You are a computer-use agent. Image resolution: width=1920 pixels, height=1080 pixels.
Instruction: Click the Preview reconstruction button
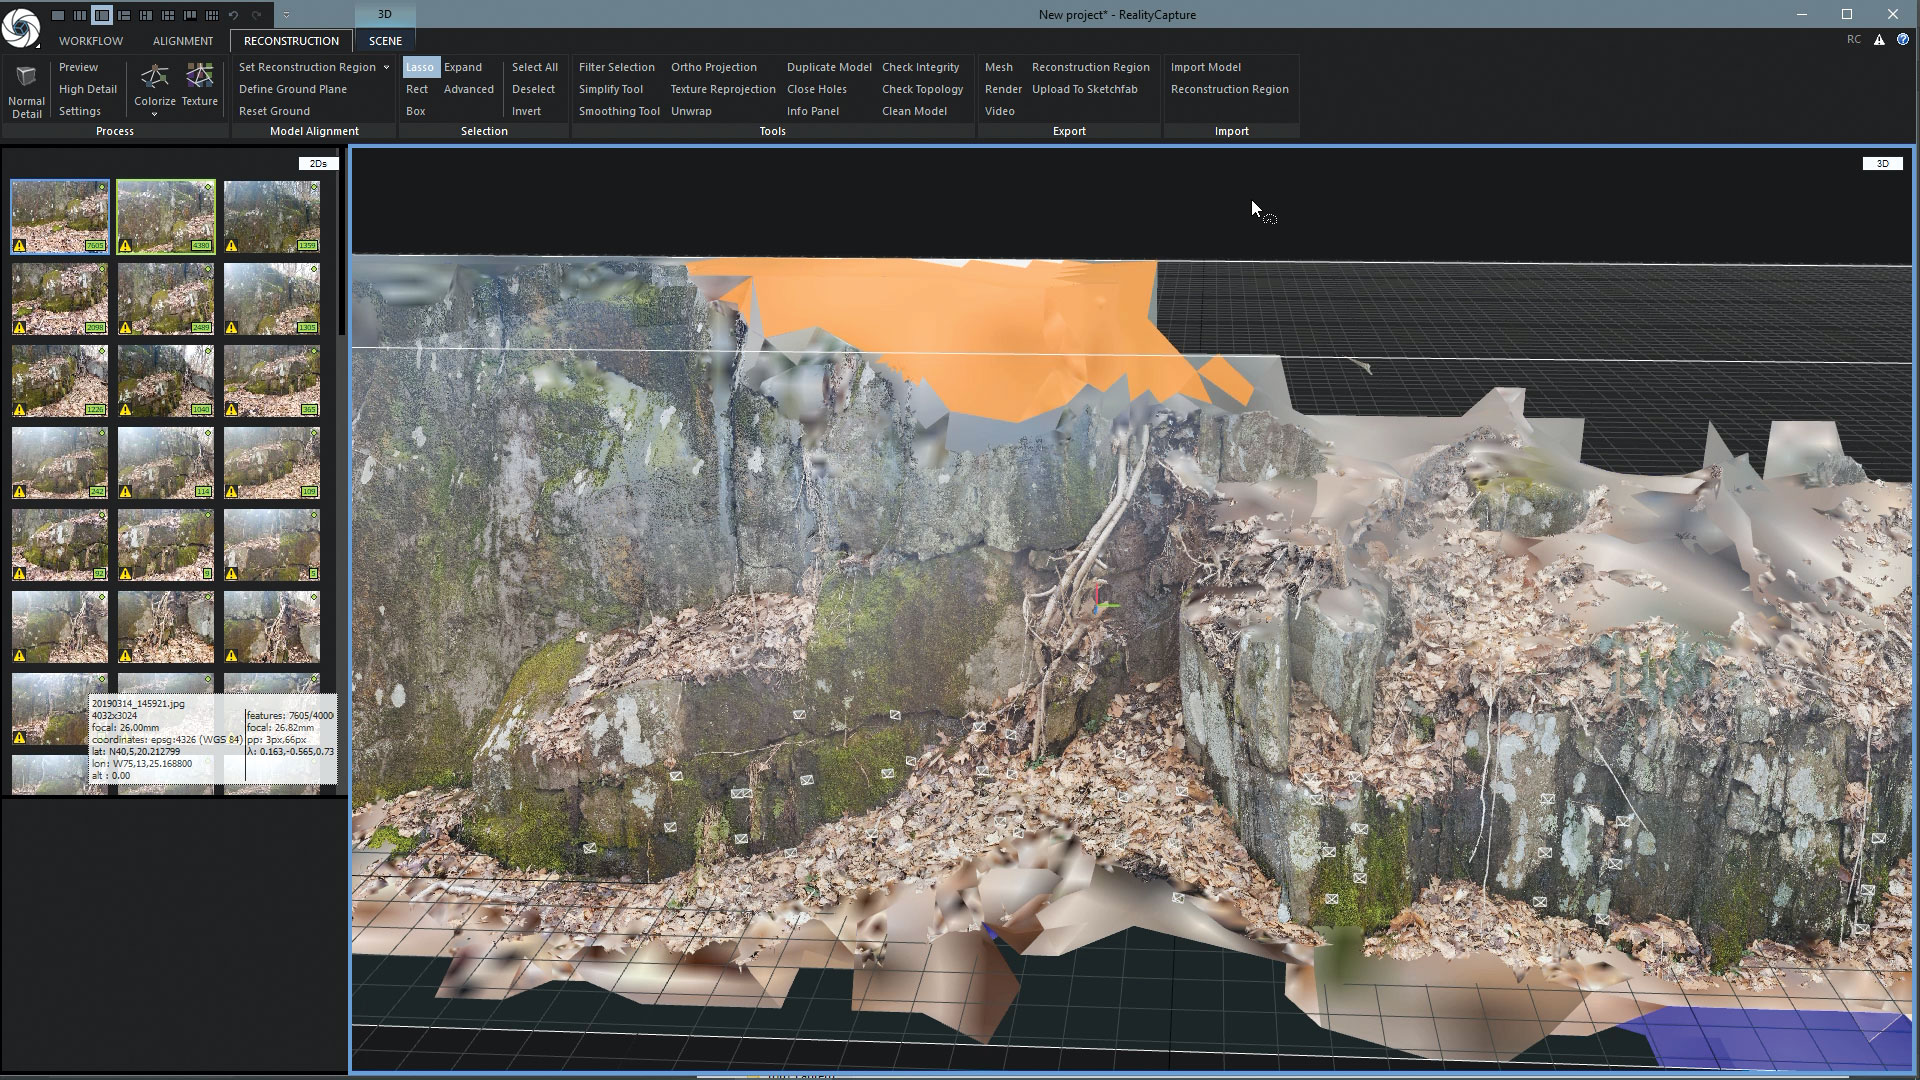point(79,67)
